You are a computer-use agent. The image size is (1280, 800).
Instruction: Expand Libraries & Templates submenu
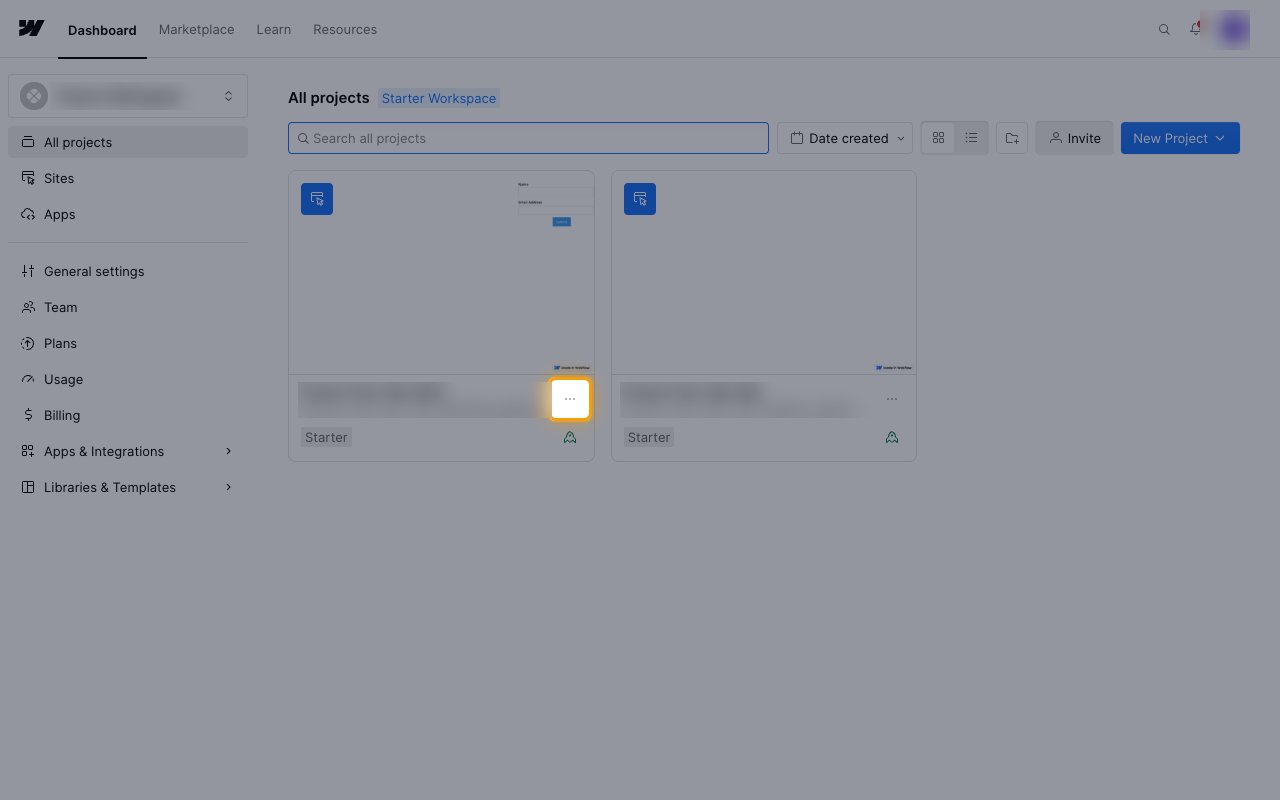tap(128, 487)
